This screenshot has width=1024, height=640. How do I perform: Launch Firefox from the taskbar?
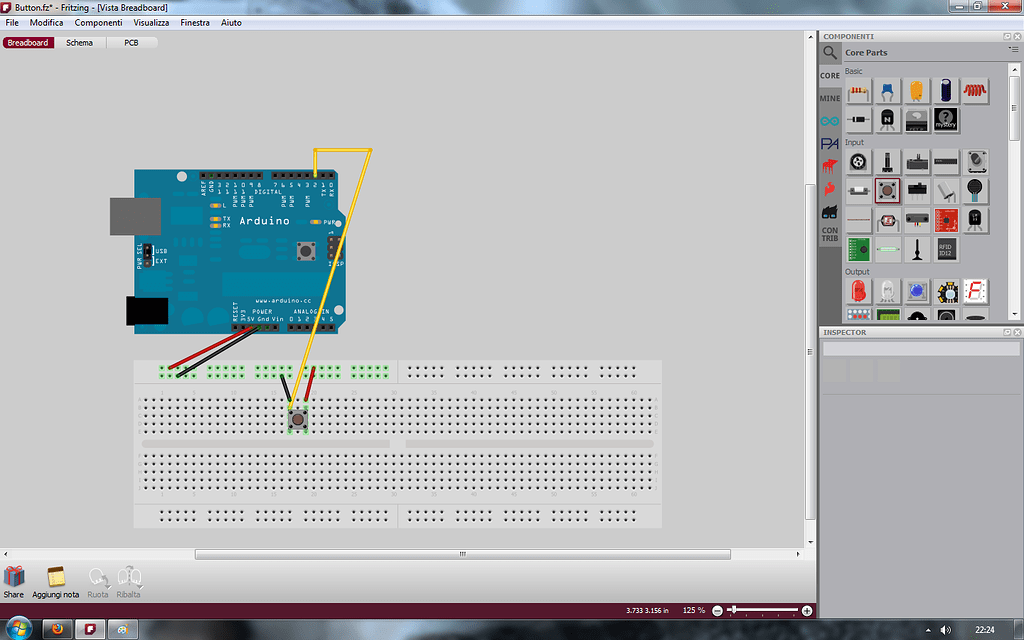[58, 630]
